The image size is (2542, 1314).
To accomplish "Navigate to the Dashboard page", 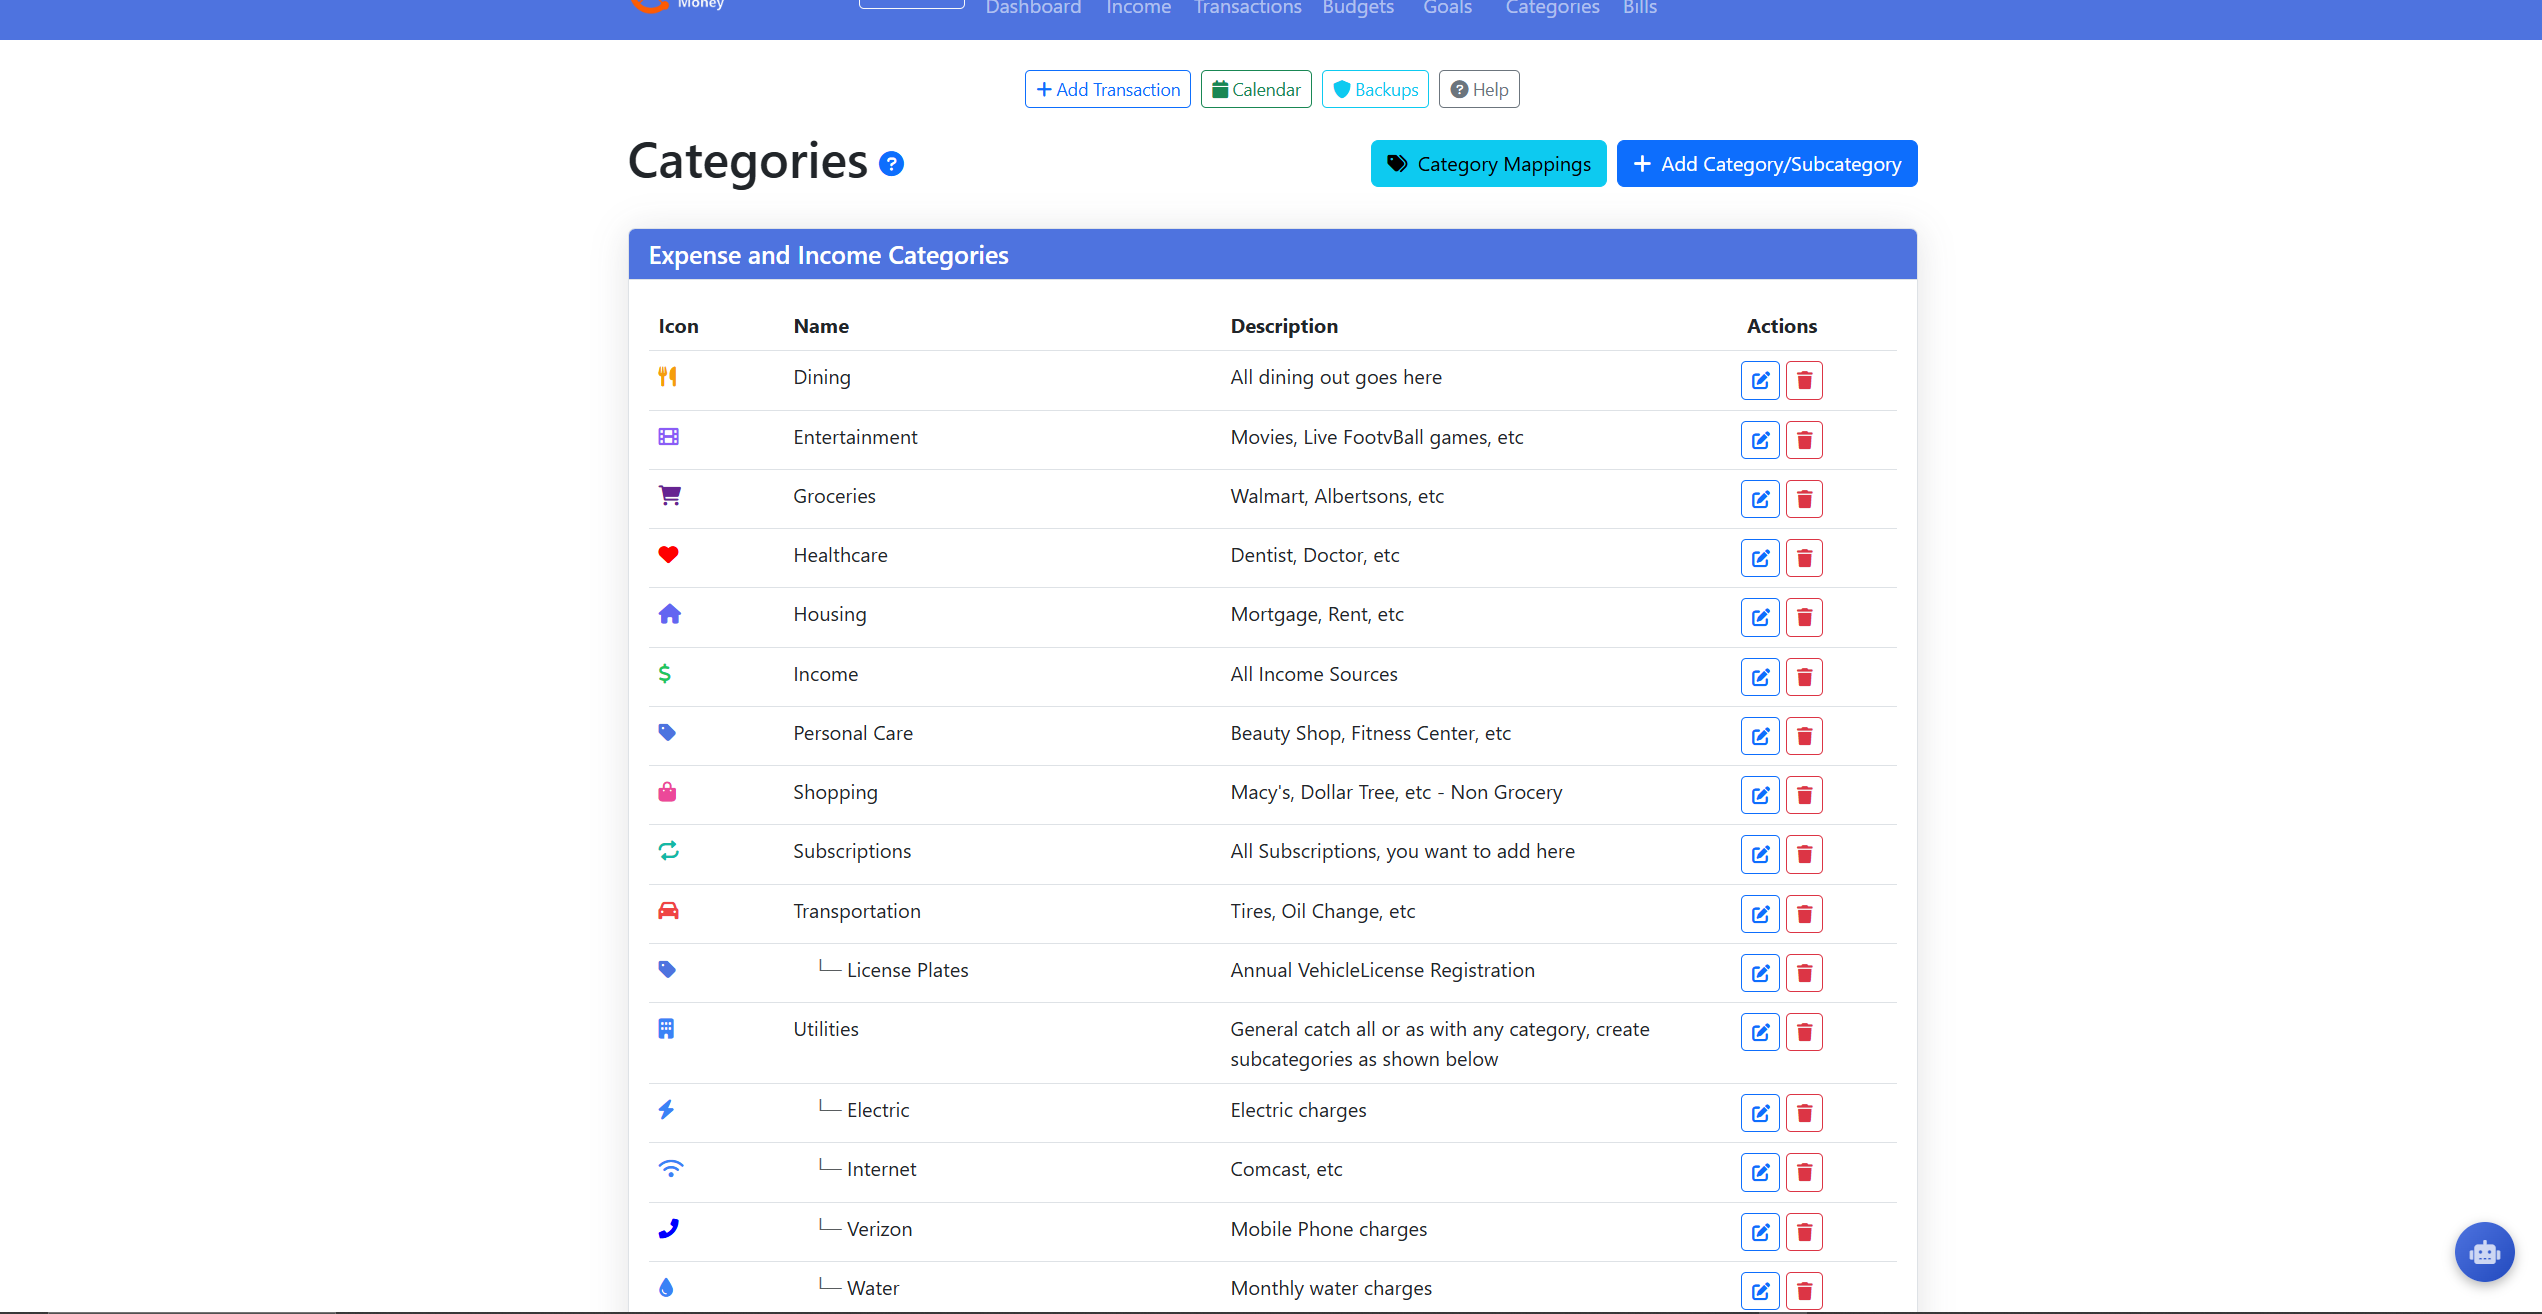I will point(1033,9).
